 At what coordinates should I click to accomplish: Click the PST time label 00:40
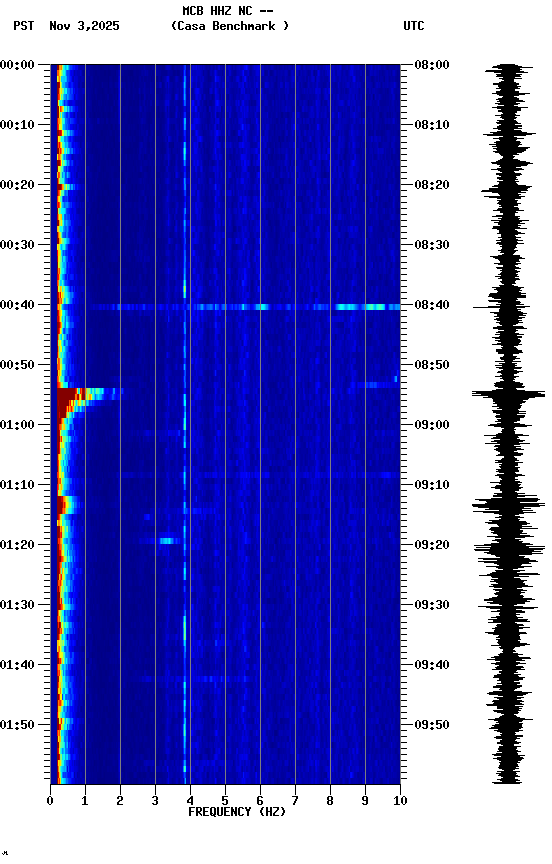tap(17, 305)
